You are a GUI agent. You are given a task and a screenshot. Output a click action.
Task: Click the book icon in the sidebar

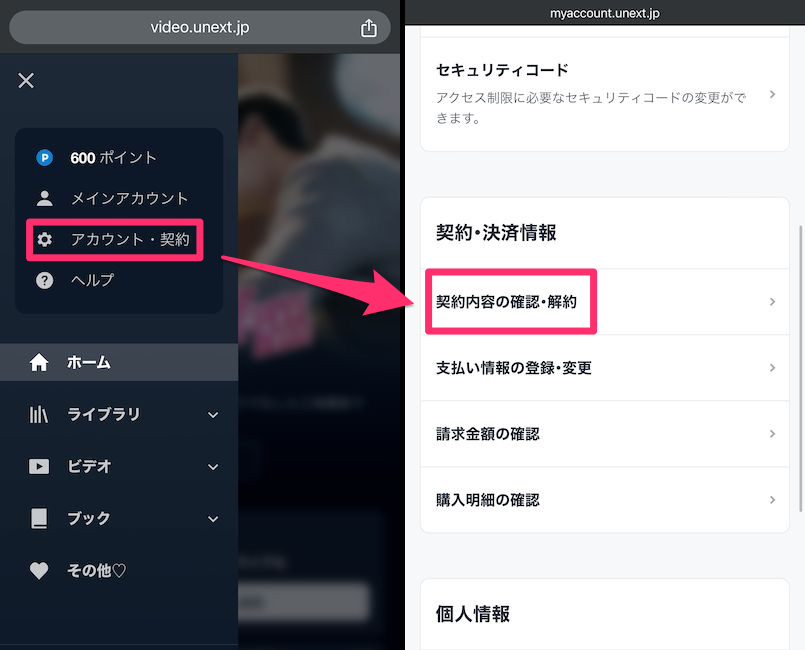39,519
